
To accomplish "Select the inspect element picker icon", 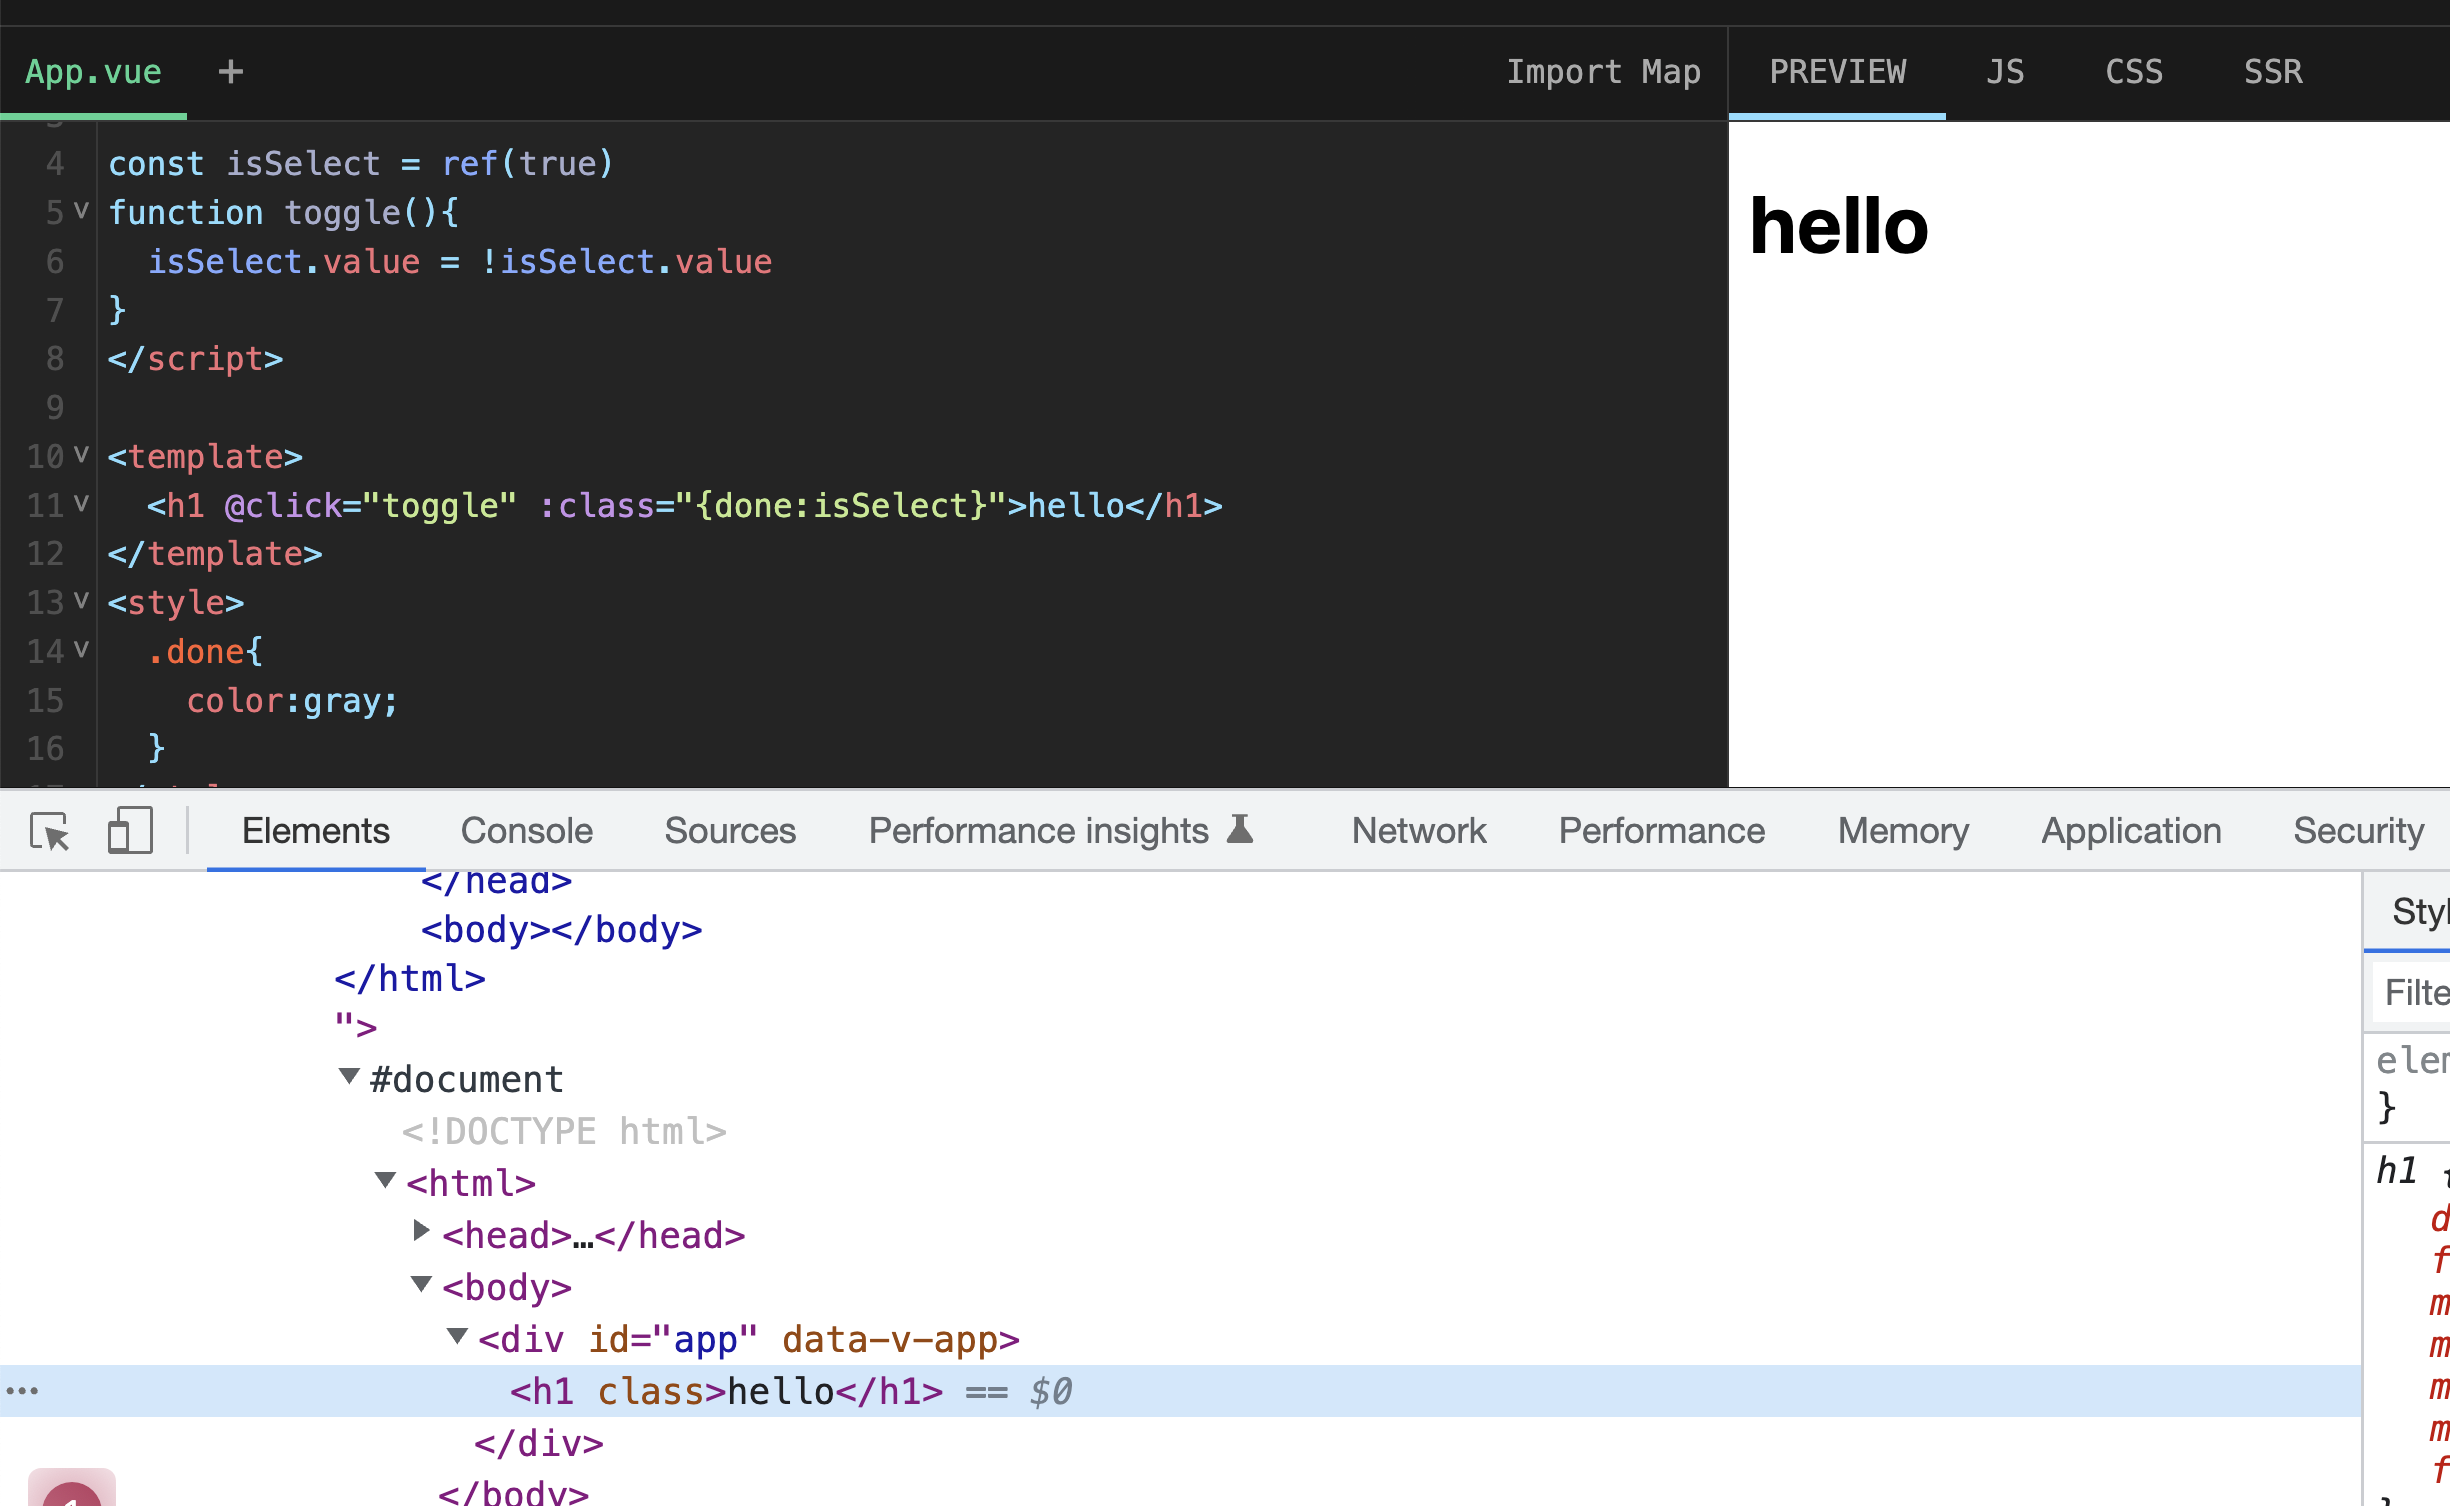I will coord(50,831).
